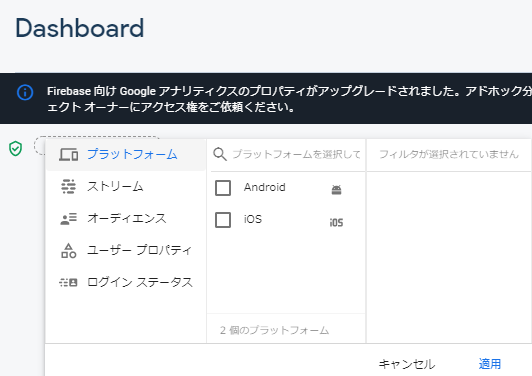
Task: Apply filters with the 適用 button
Action: [x=490, y=364]
